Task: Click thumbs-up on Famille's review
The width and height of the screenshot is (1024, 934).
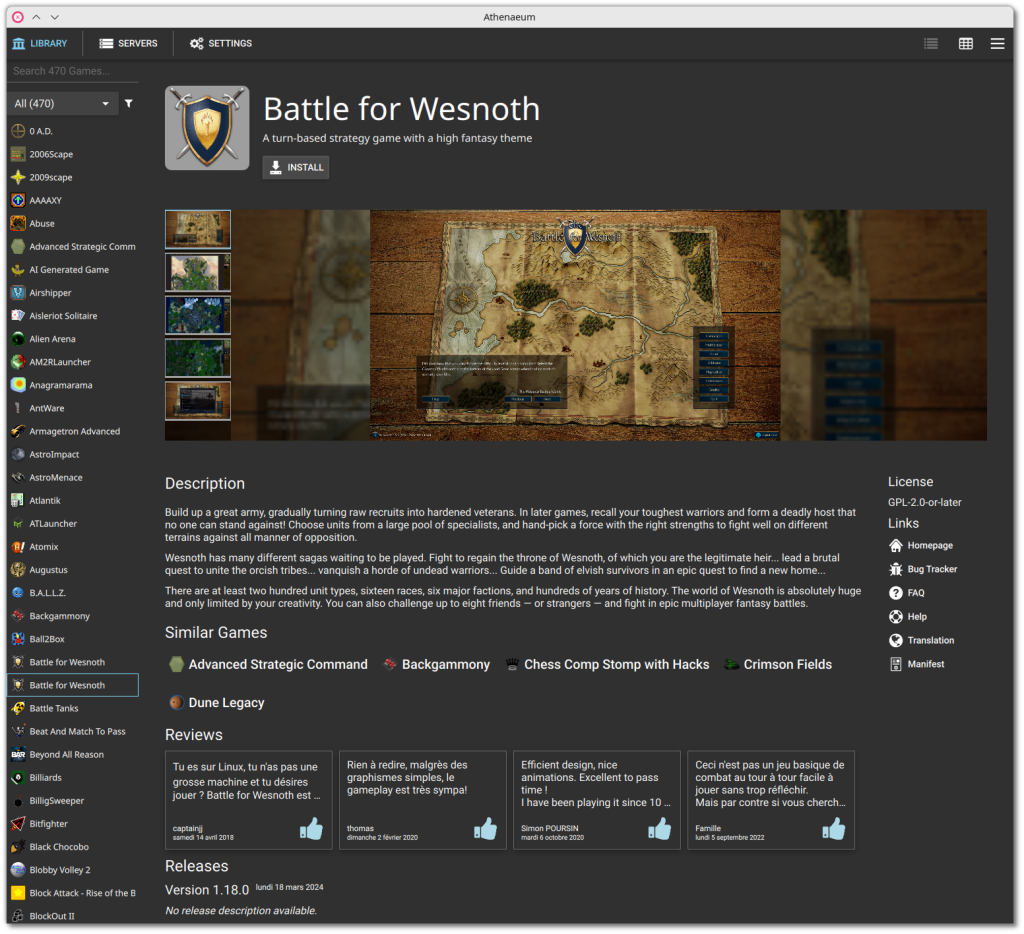Action: [834, 828]
